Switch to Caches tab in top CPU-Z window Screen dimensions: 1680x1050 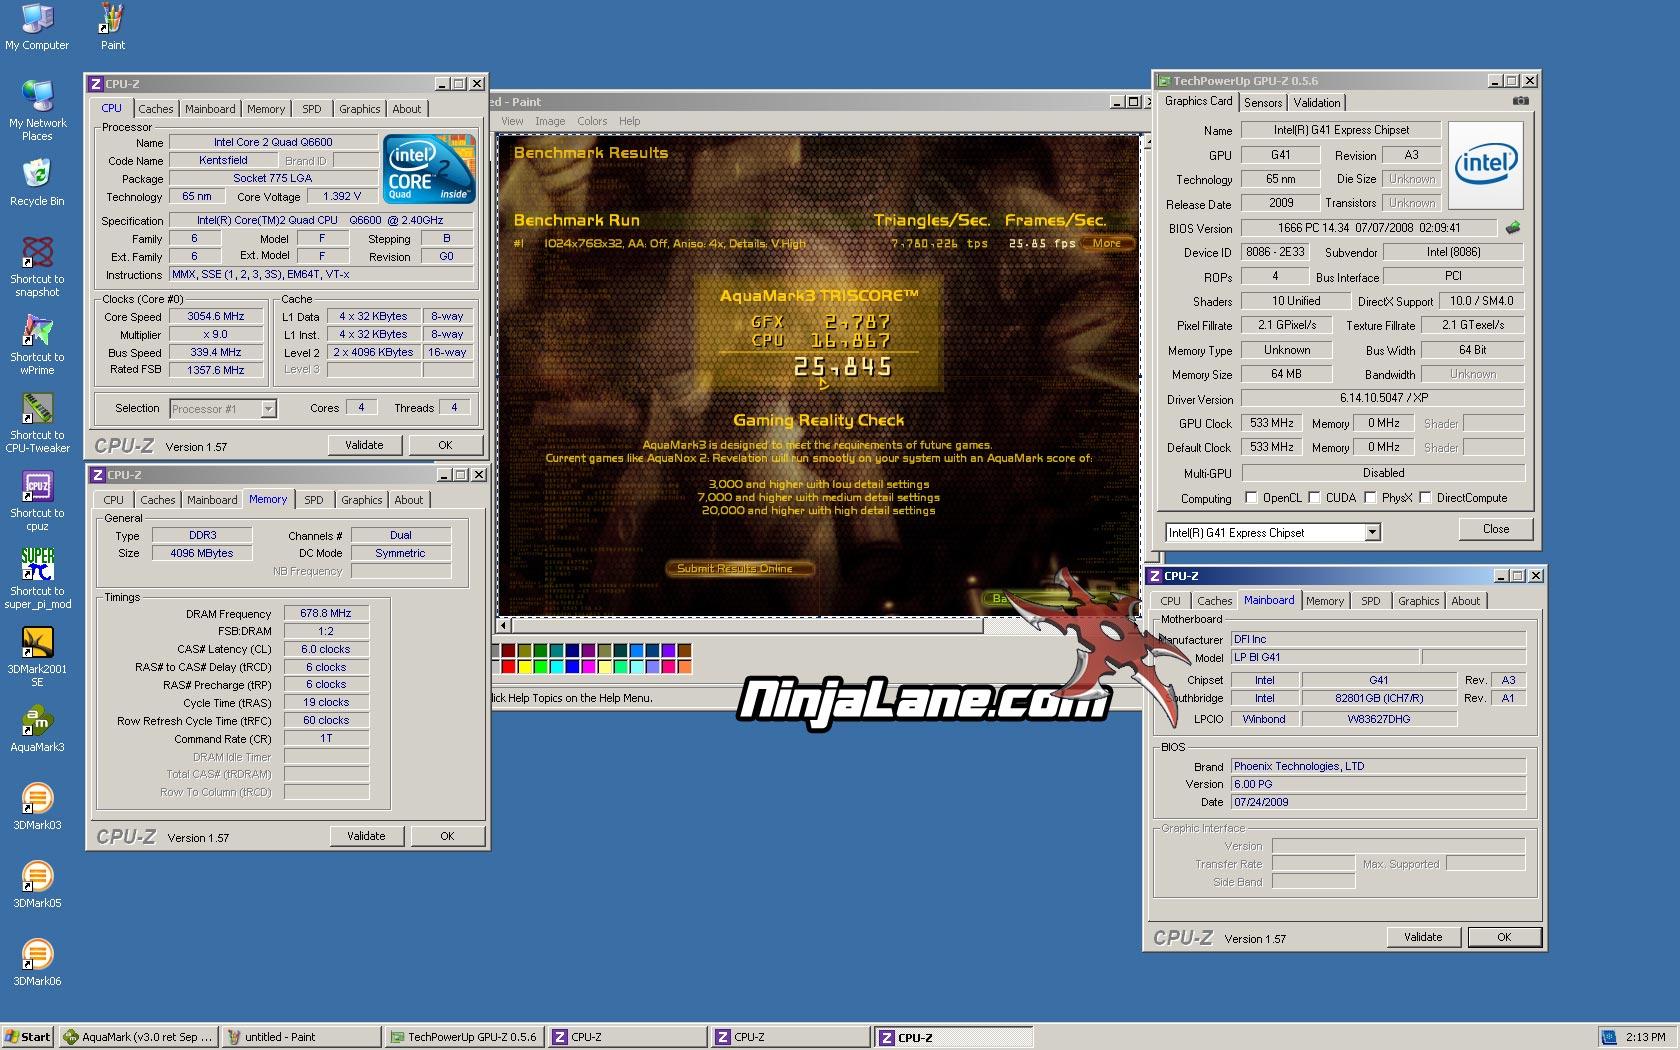(155, 109)
